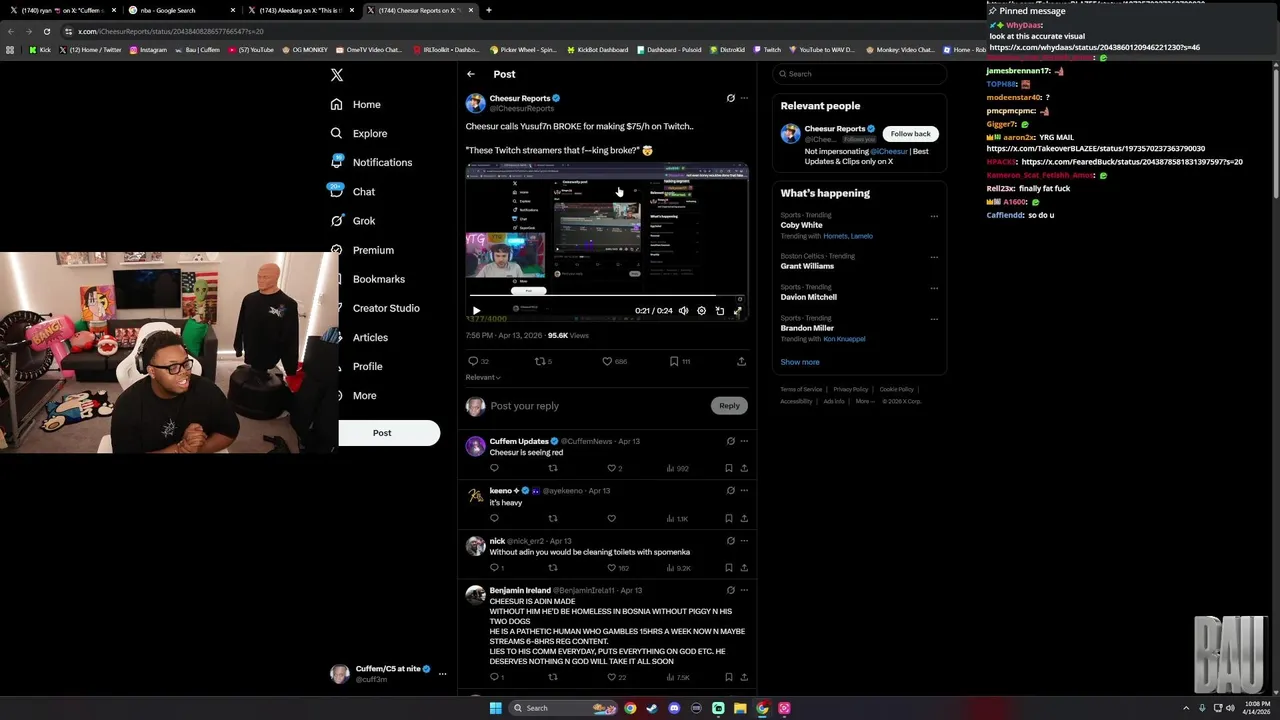This screenshot has height=720, width=1280.
Task: Open Cuffem Updates profile name
Action: tap(519, 441)
